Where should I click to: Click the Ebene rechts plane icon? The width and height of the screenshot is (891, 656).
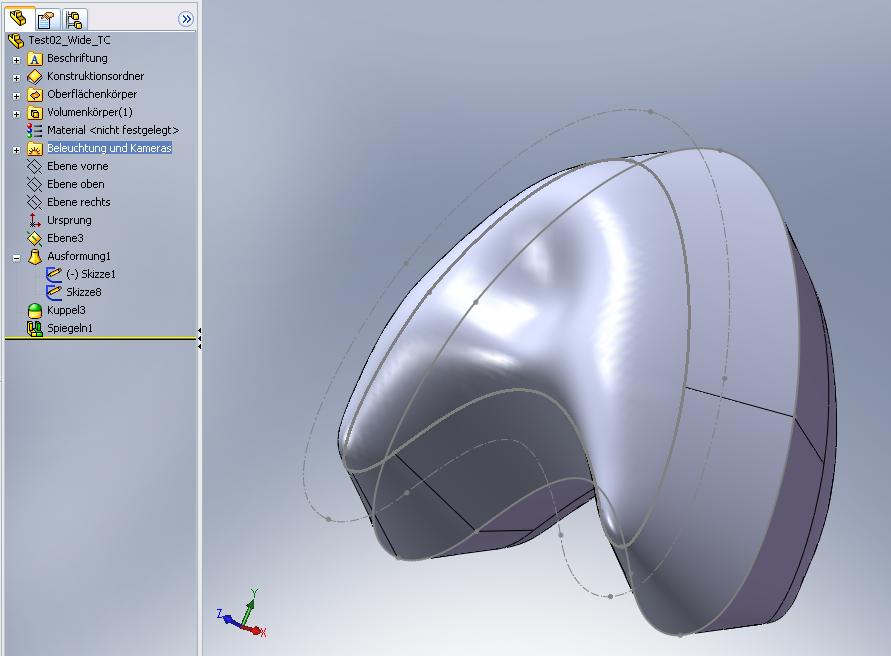click(35, 202)
